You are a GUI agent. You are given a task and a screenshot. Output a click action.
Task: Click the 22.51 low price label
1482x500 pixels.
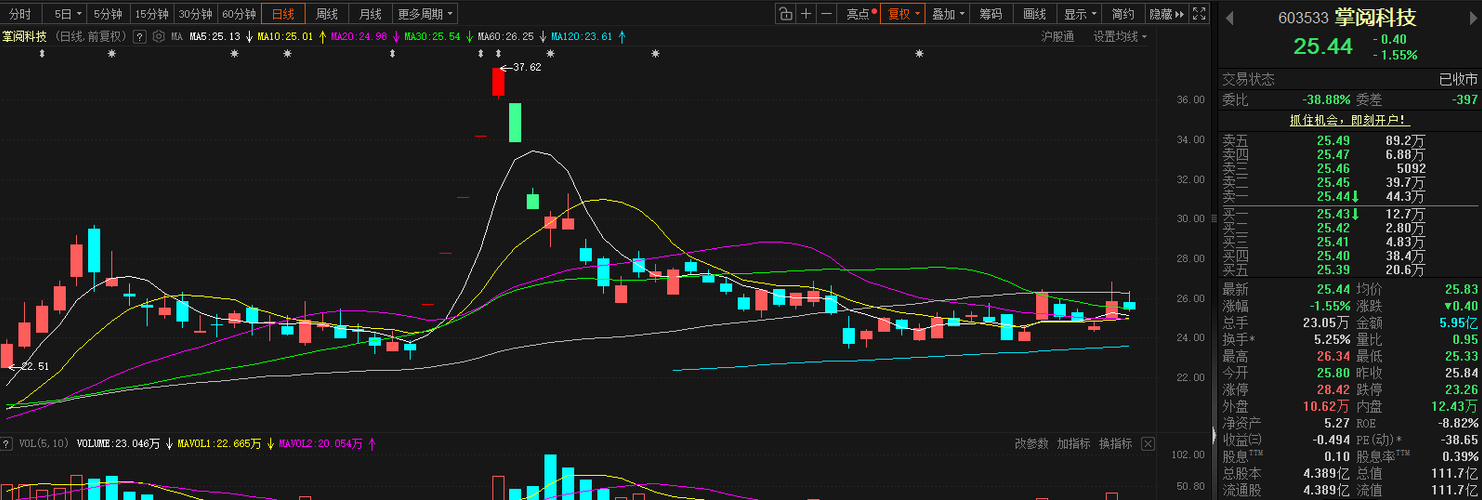pos(34,366)
